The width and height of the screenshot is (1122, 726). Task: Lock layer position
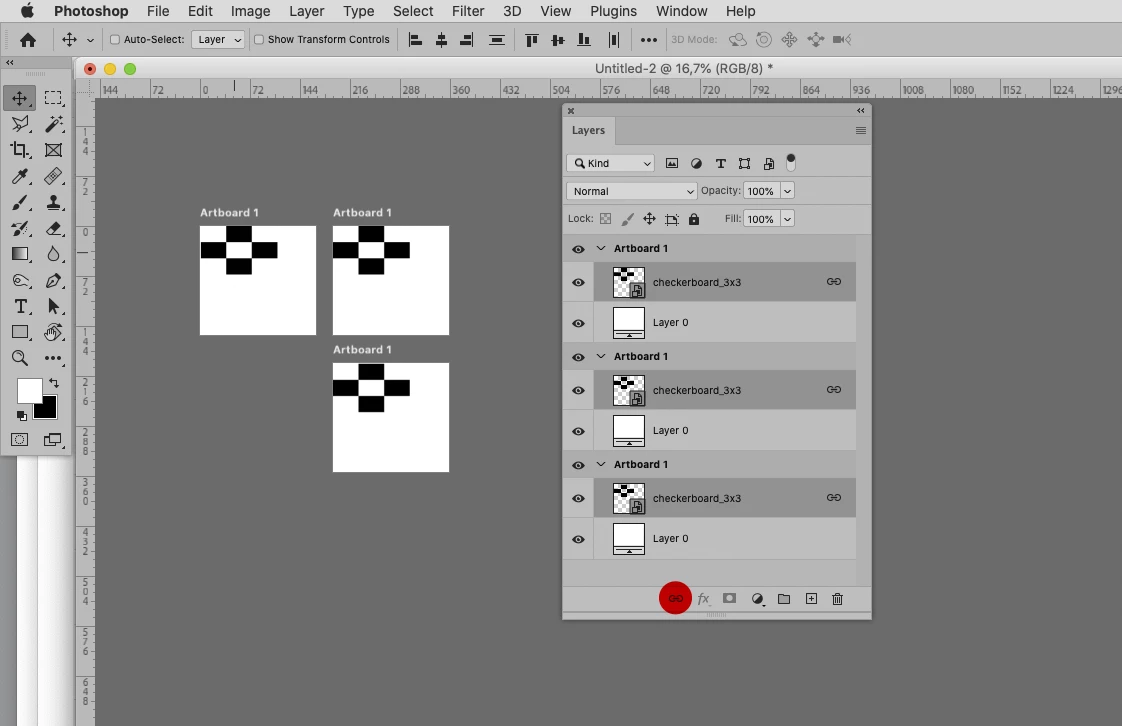point(649,219)
